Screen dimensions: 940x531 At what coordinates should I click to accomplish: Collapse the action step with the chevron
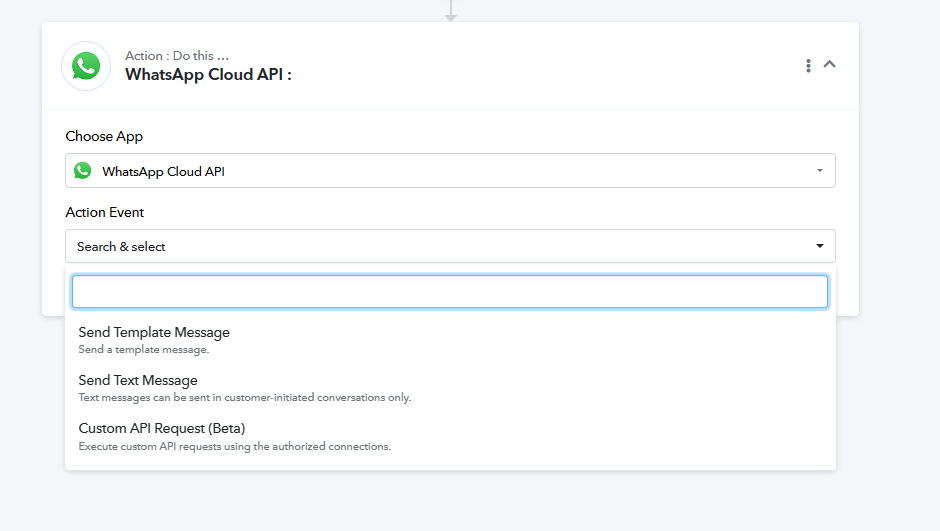click(830, 64)
